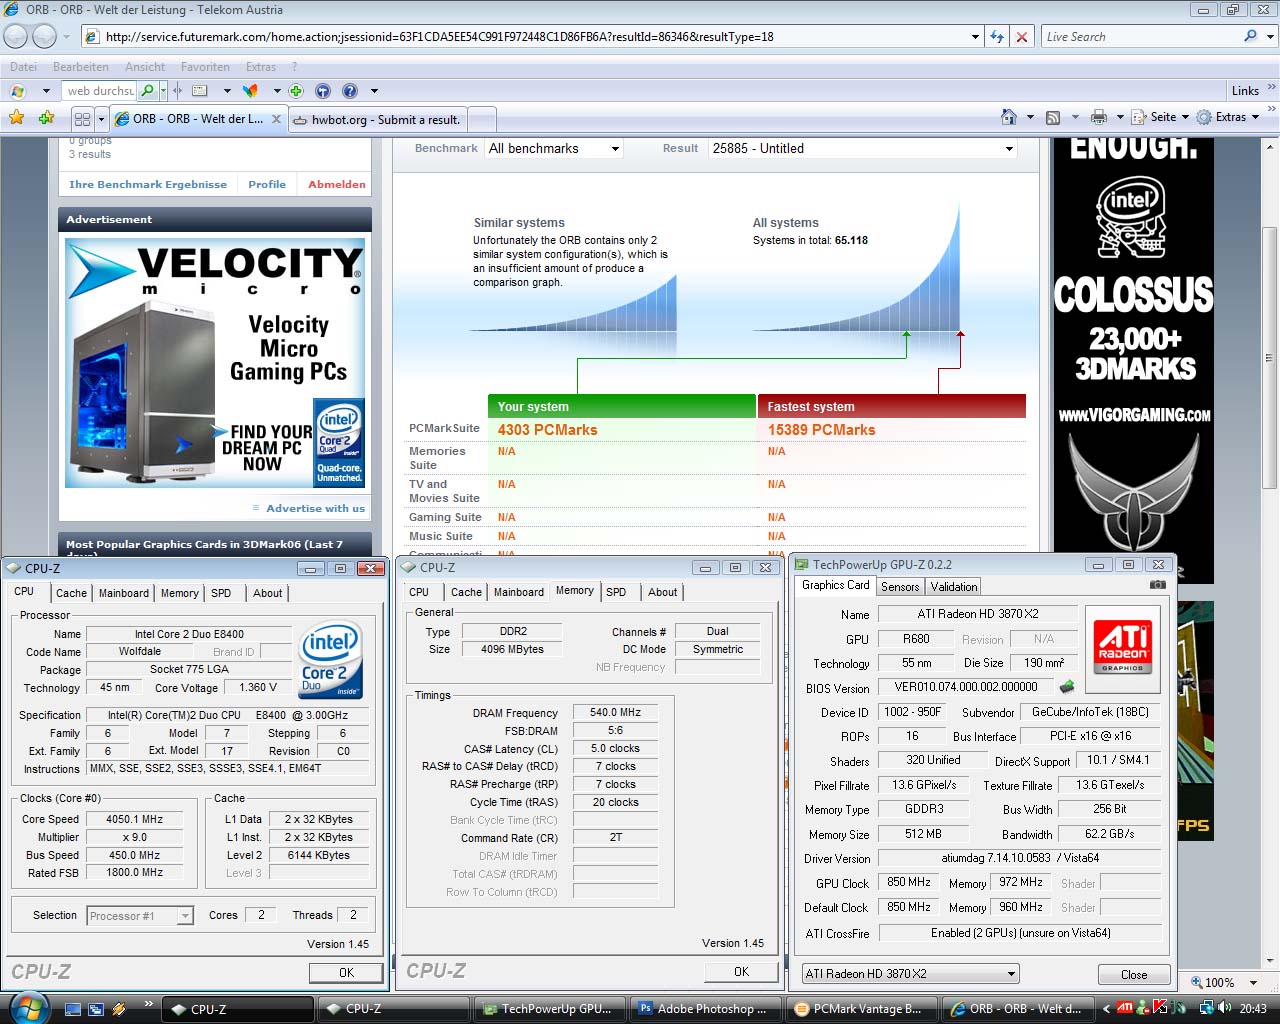Image resolution: width=1280 pixels, height=1024 pixels.
Task: Click the browser Back arrow button
Action: coord(15,36)
